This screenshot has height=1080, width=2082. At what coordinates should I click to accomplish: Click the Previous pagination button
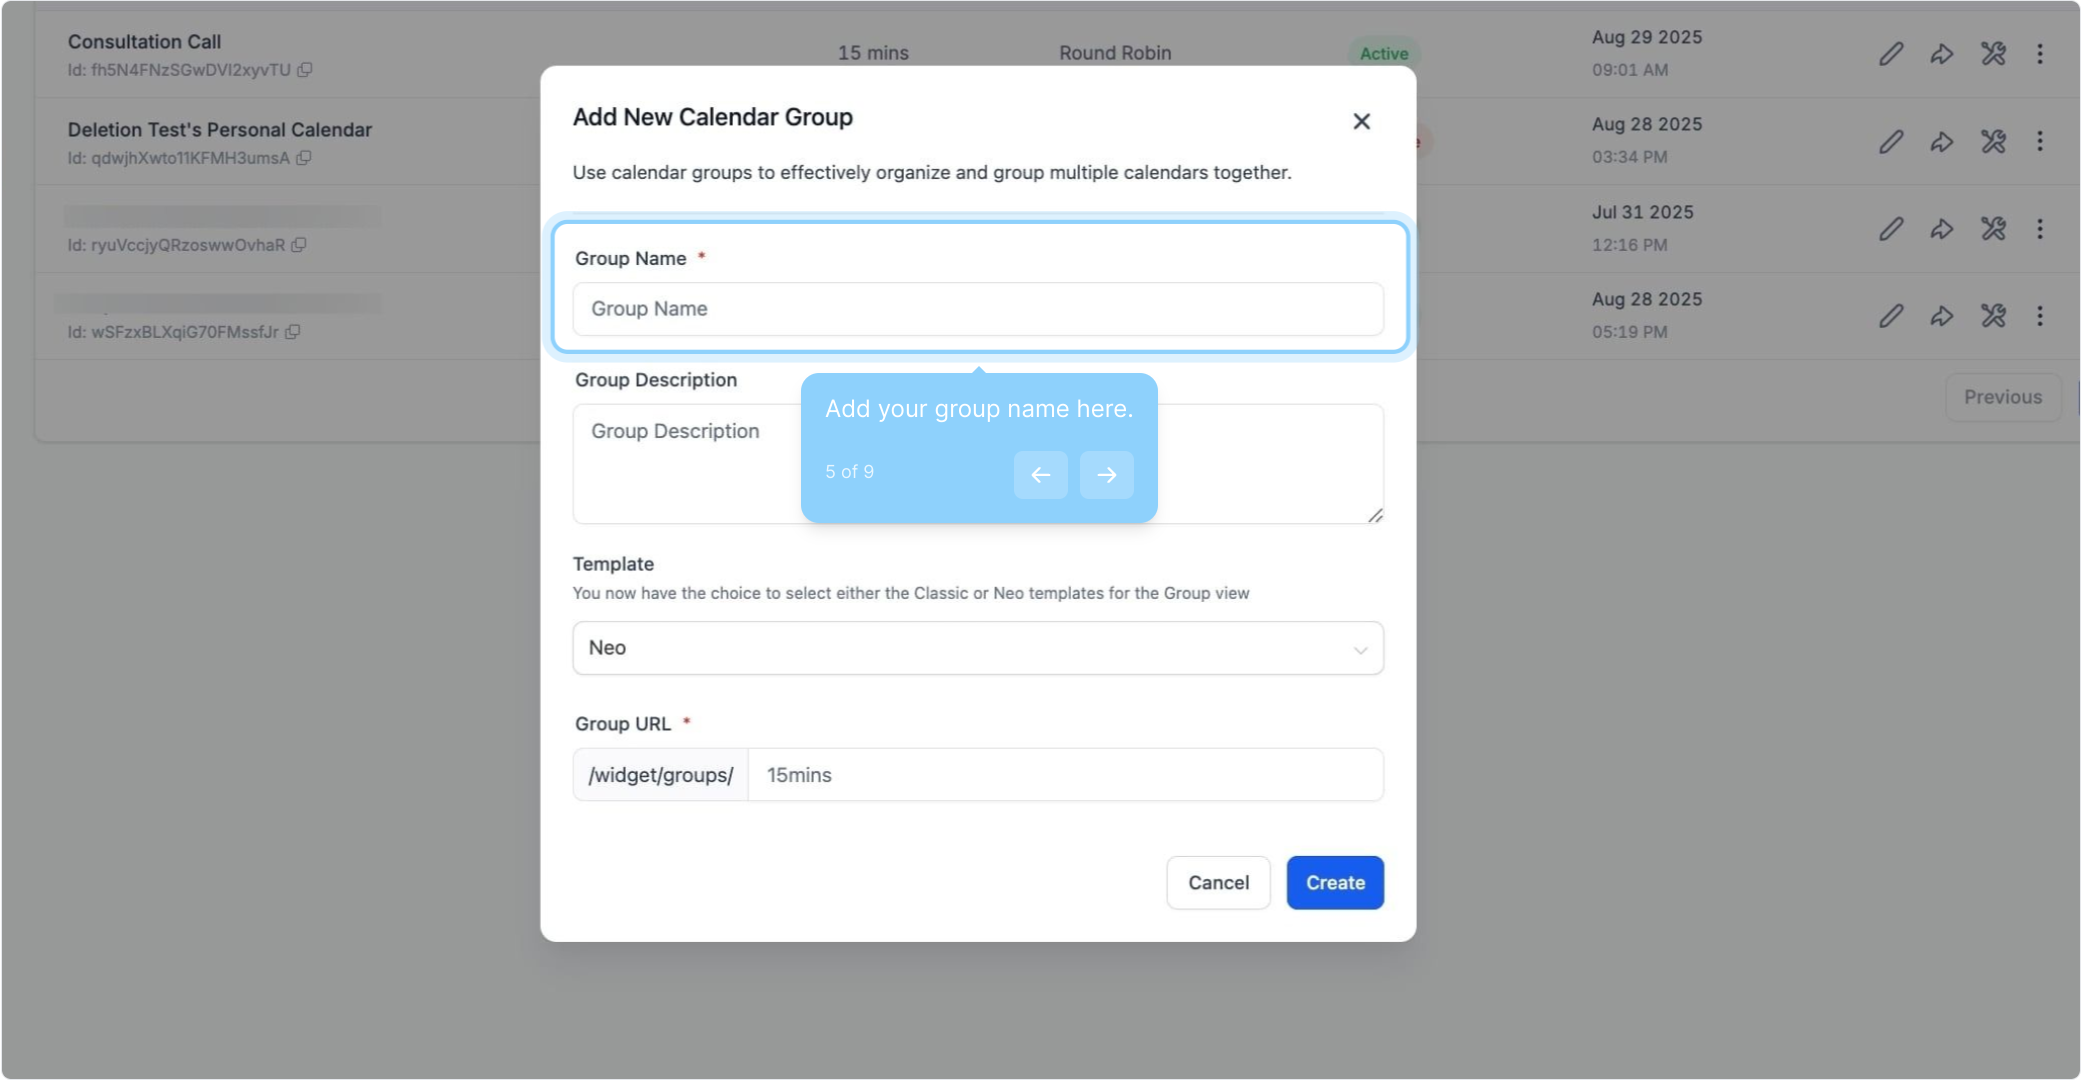point(2002,397)
